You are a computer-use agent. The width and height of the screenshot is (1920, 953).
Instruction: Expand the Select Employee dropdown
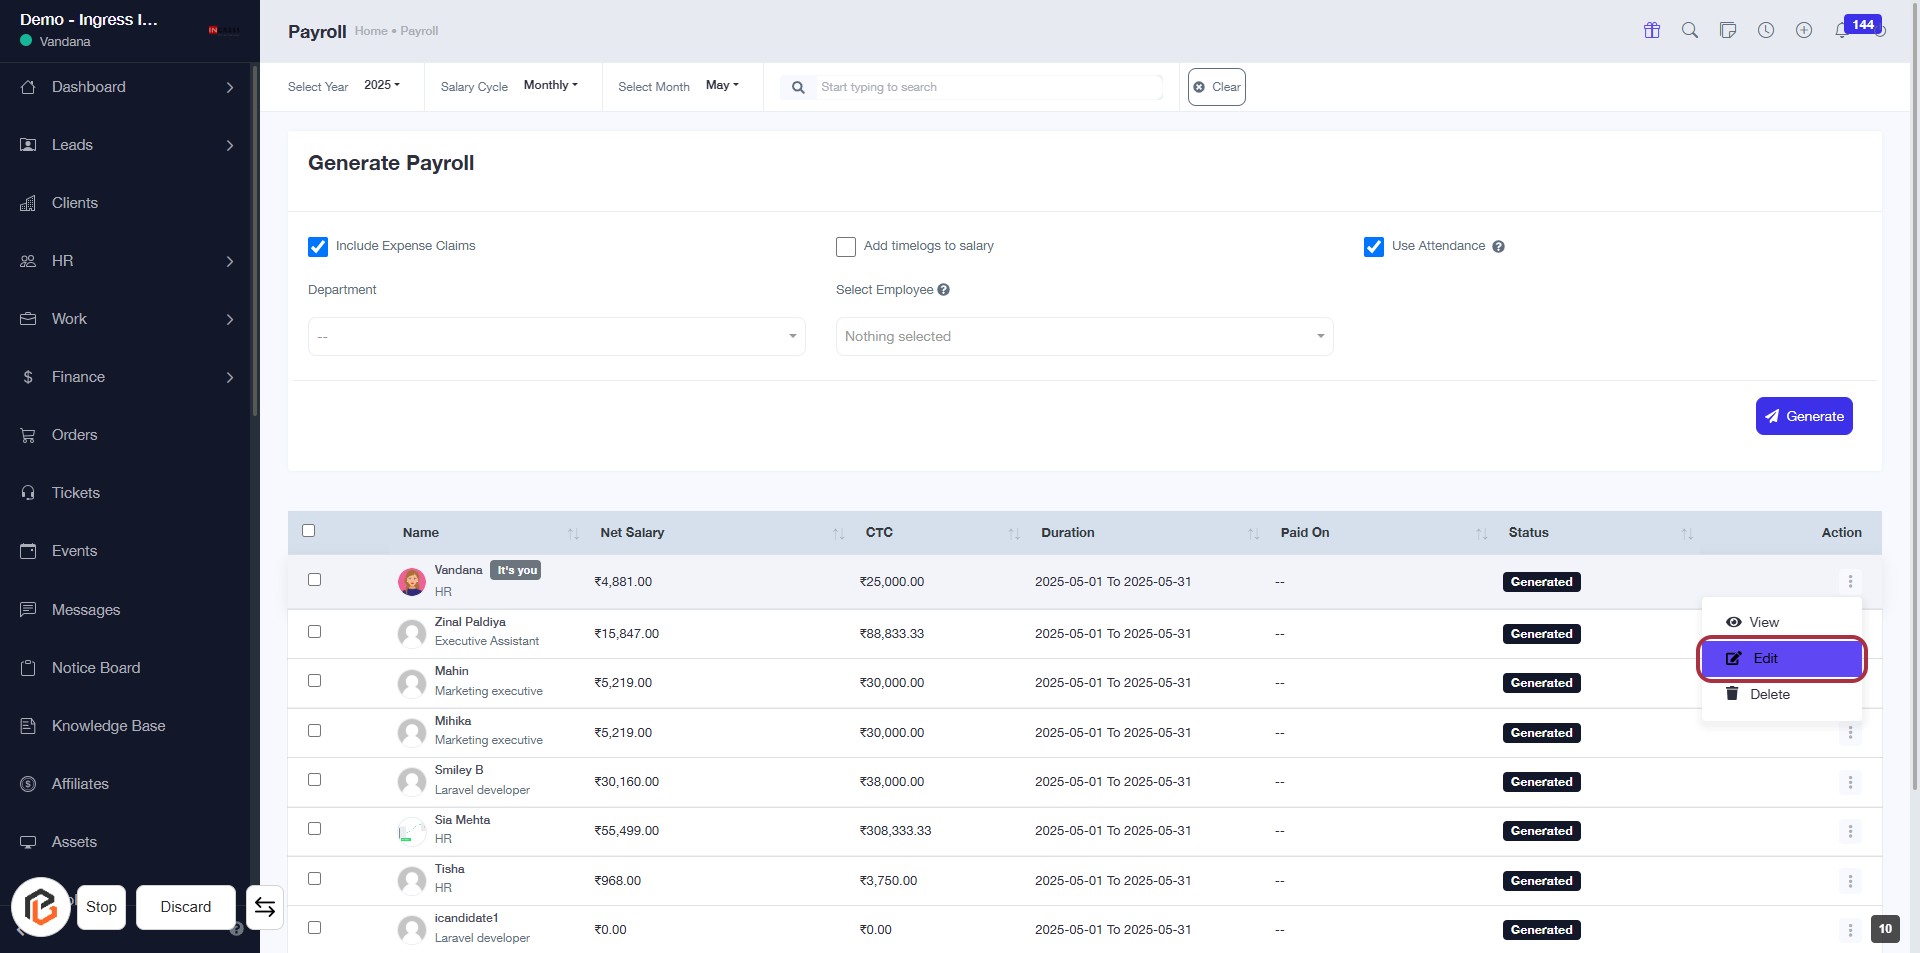pos(1084,337)
